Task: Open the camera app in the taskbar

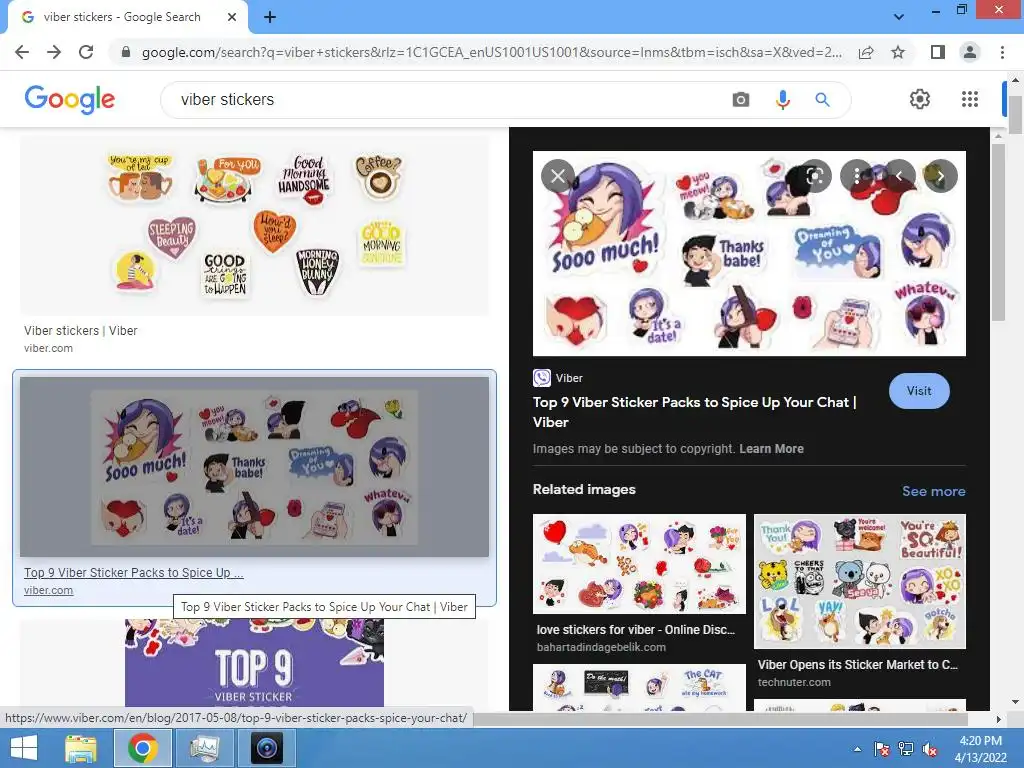Action: click(x=266, y=748)
